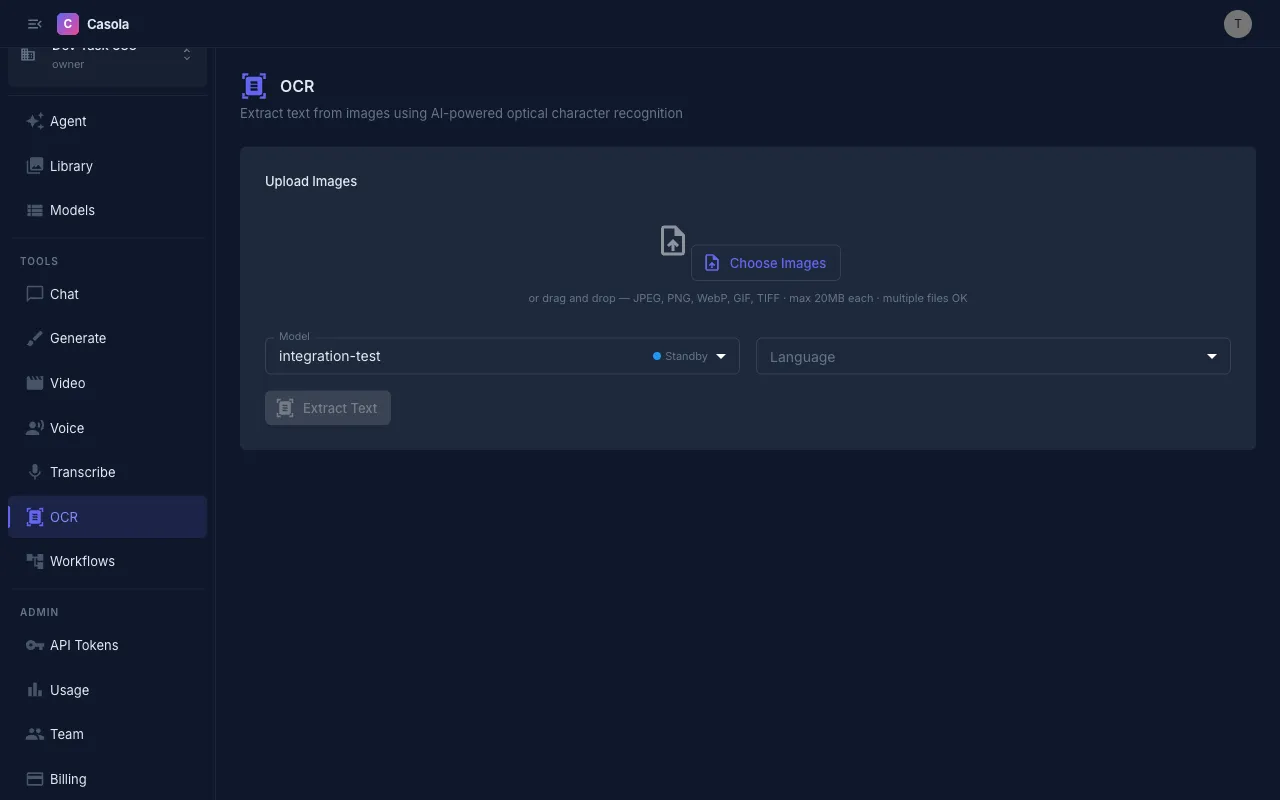Click the API Tokens key icon

click(x=33, y=645)
